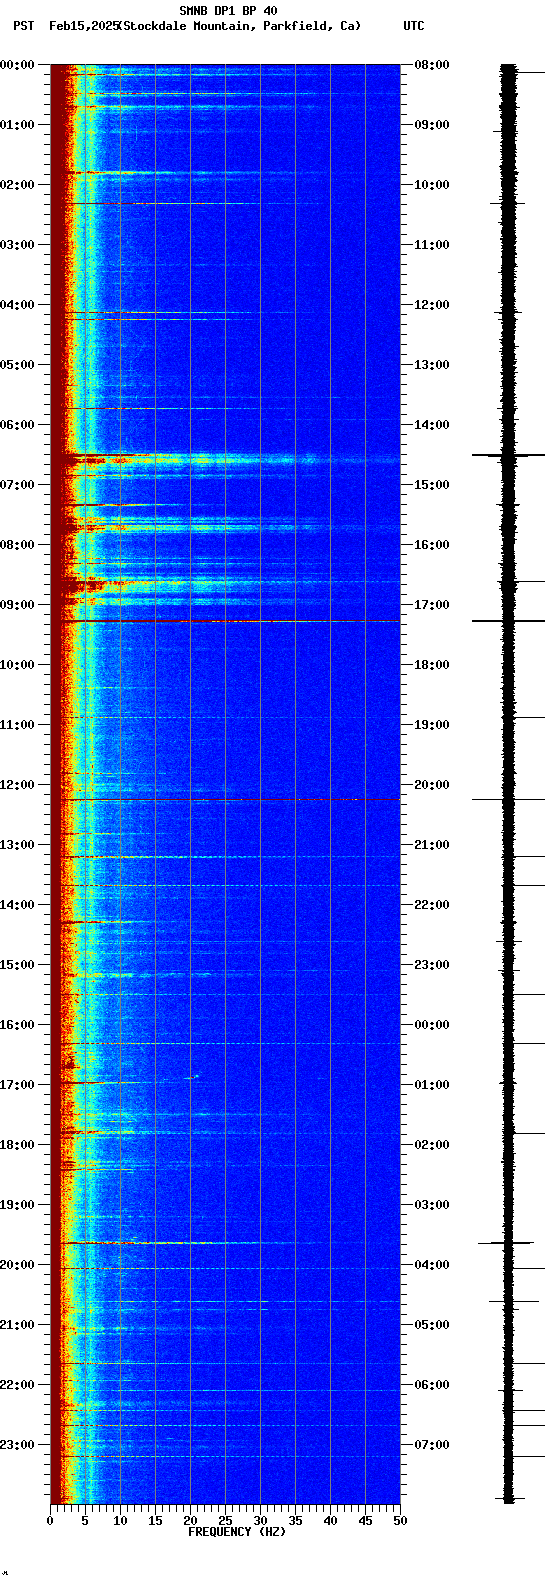
Task: Select the UTC axis label "17:00"
Action: (x=432, y=605)
